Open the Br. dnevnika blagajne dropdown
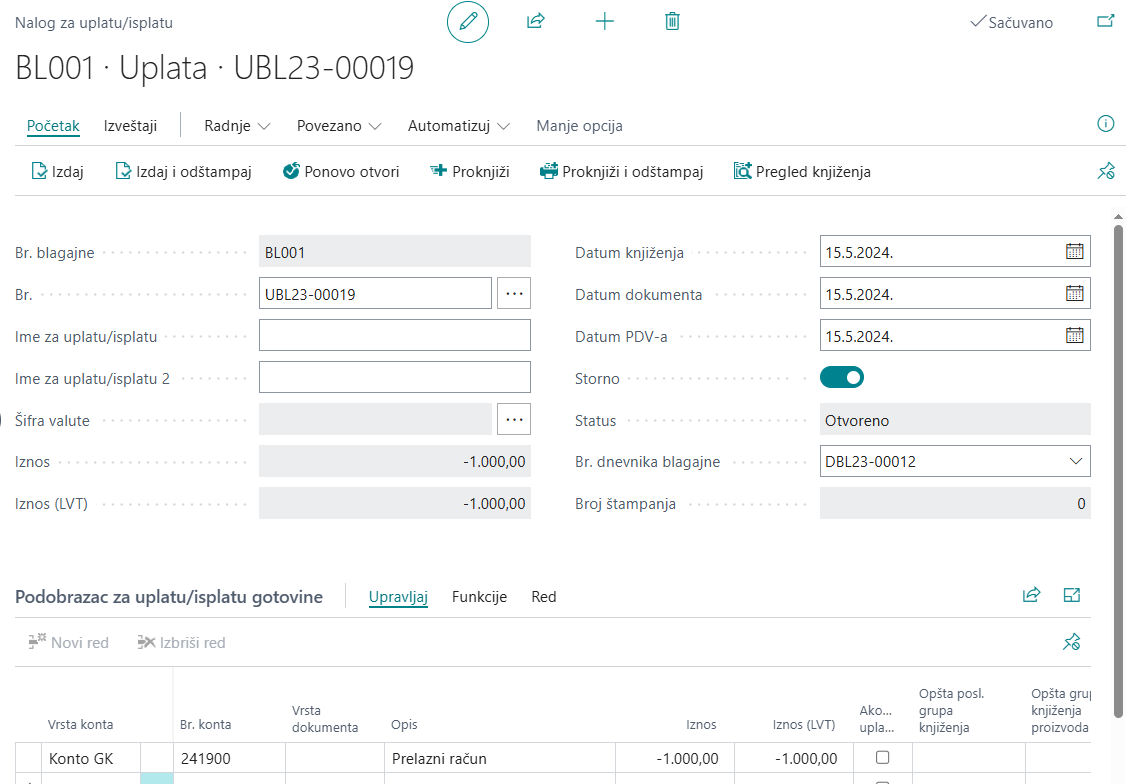1135x784 pixels. click(1076, 461)
